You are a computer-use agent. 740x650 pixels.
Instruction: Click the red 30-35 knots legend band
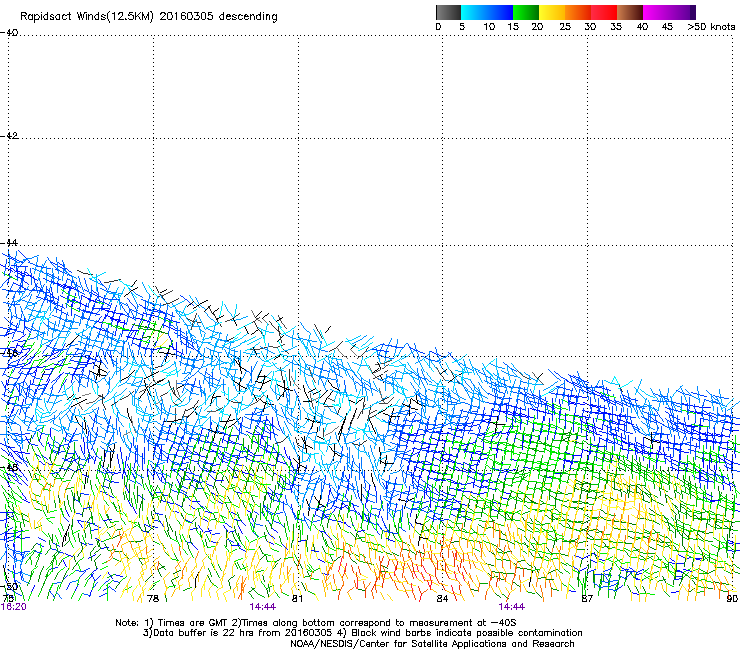[x=604, y=12]
